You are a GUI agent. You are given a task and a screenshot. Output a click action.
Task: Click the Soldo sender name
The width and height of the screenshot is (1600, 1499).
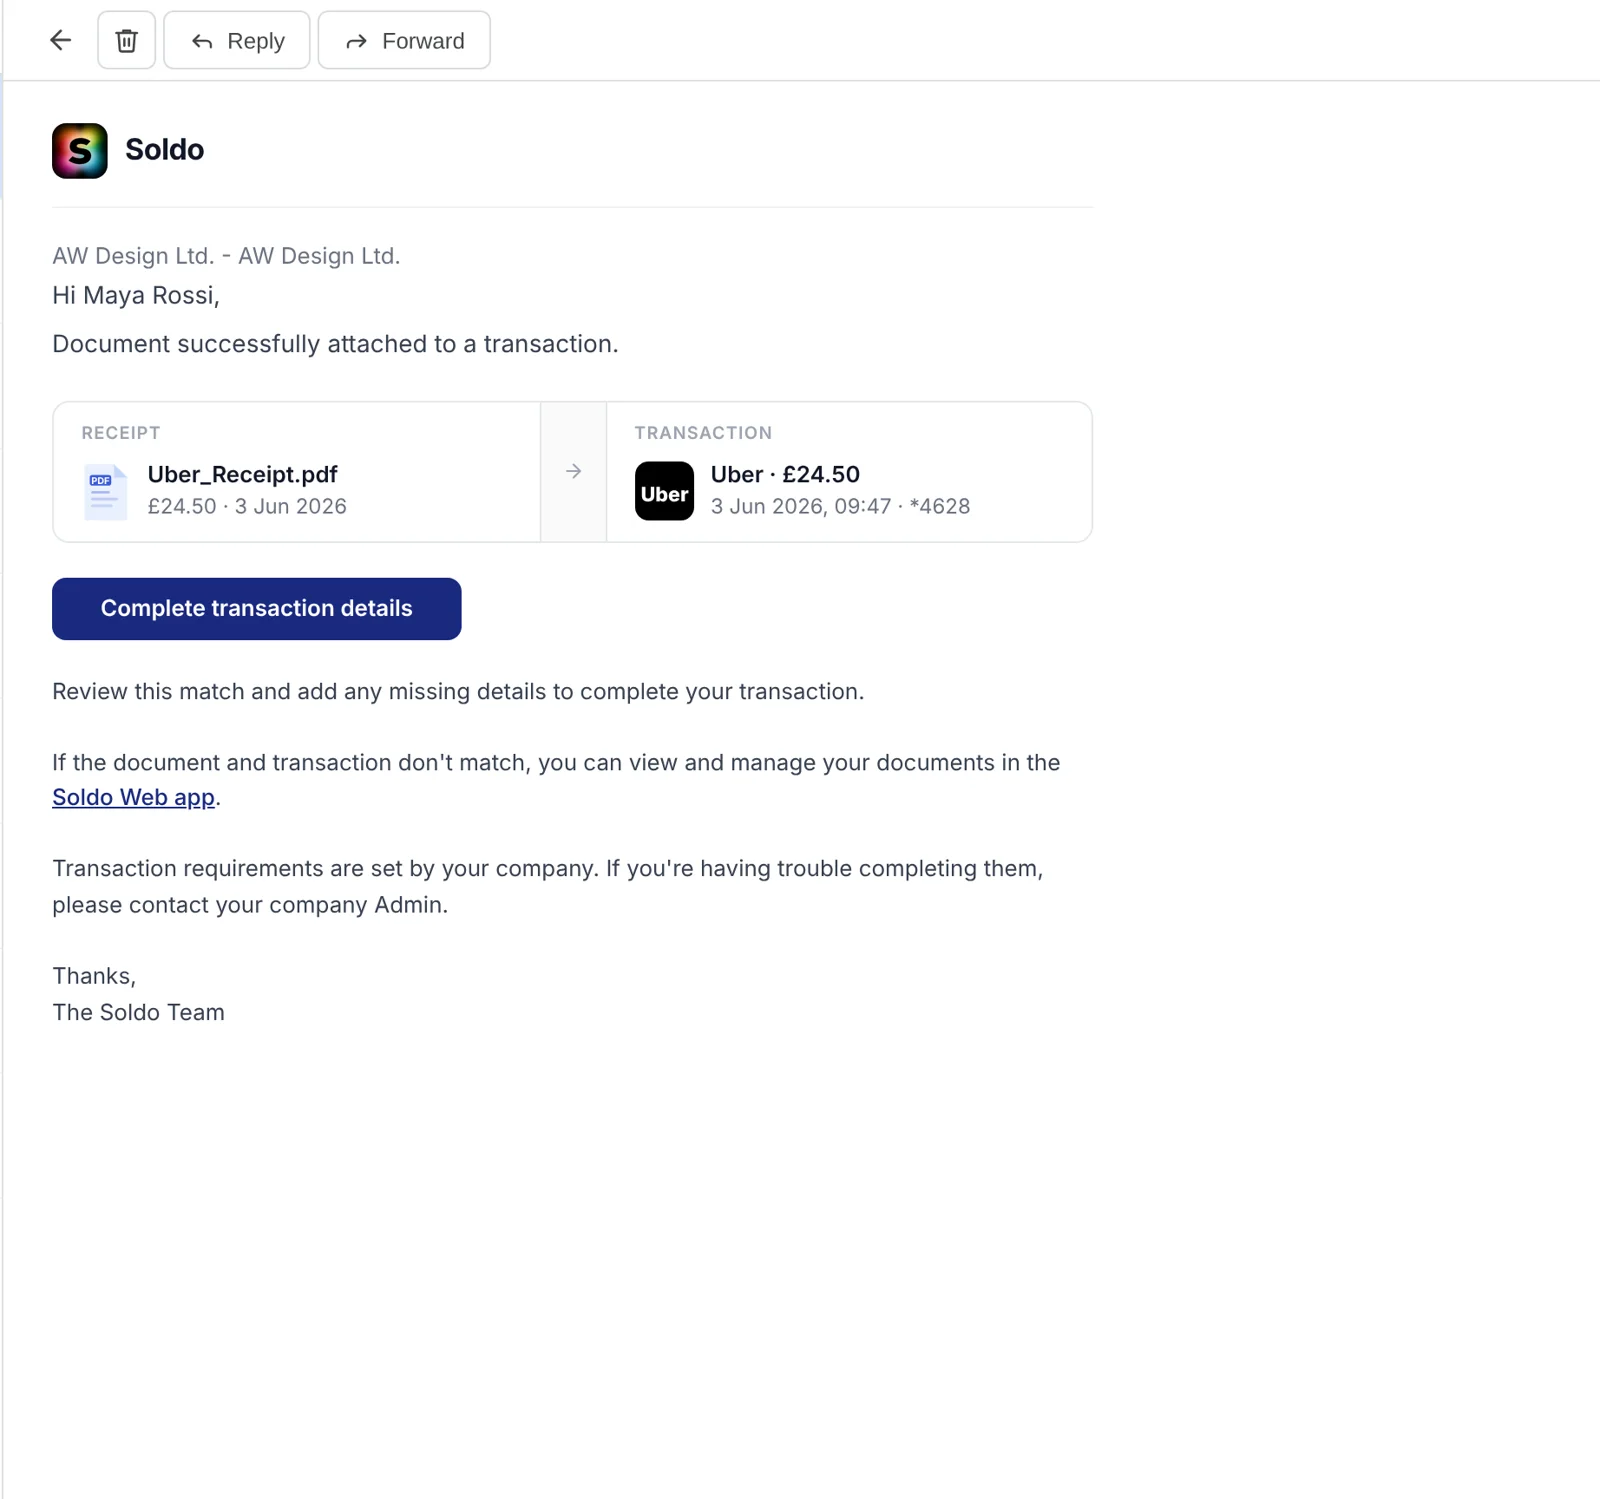click(x=165, y=150)
